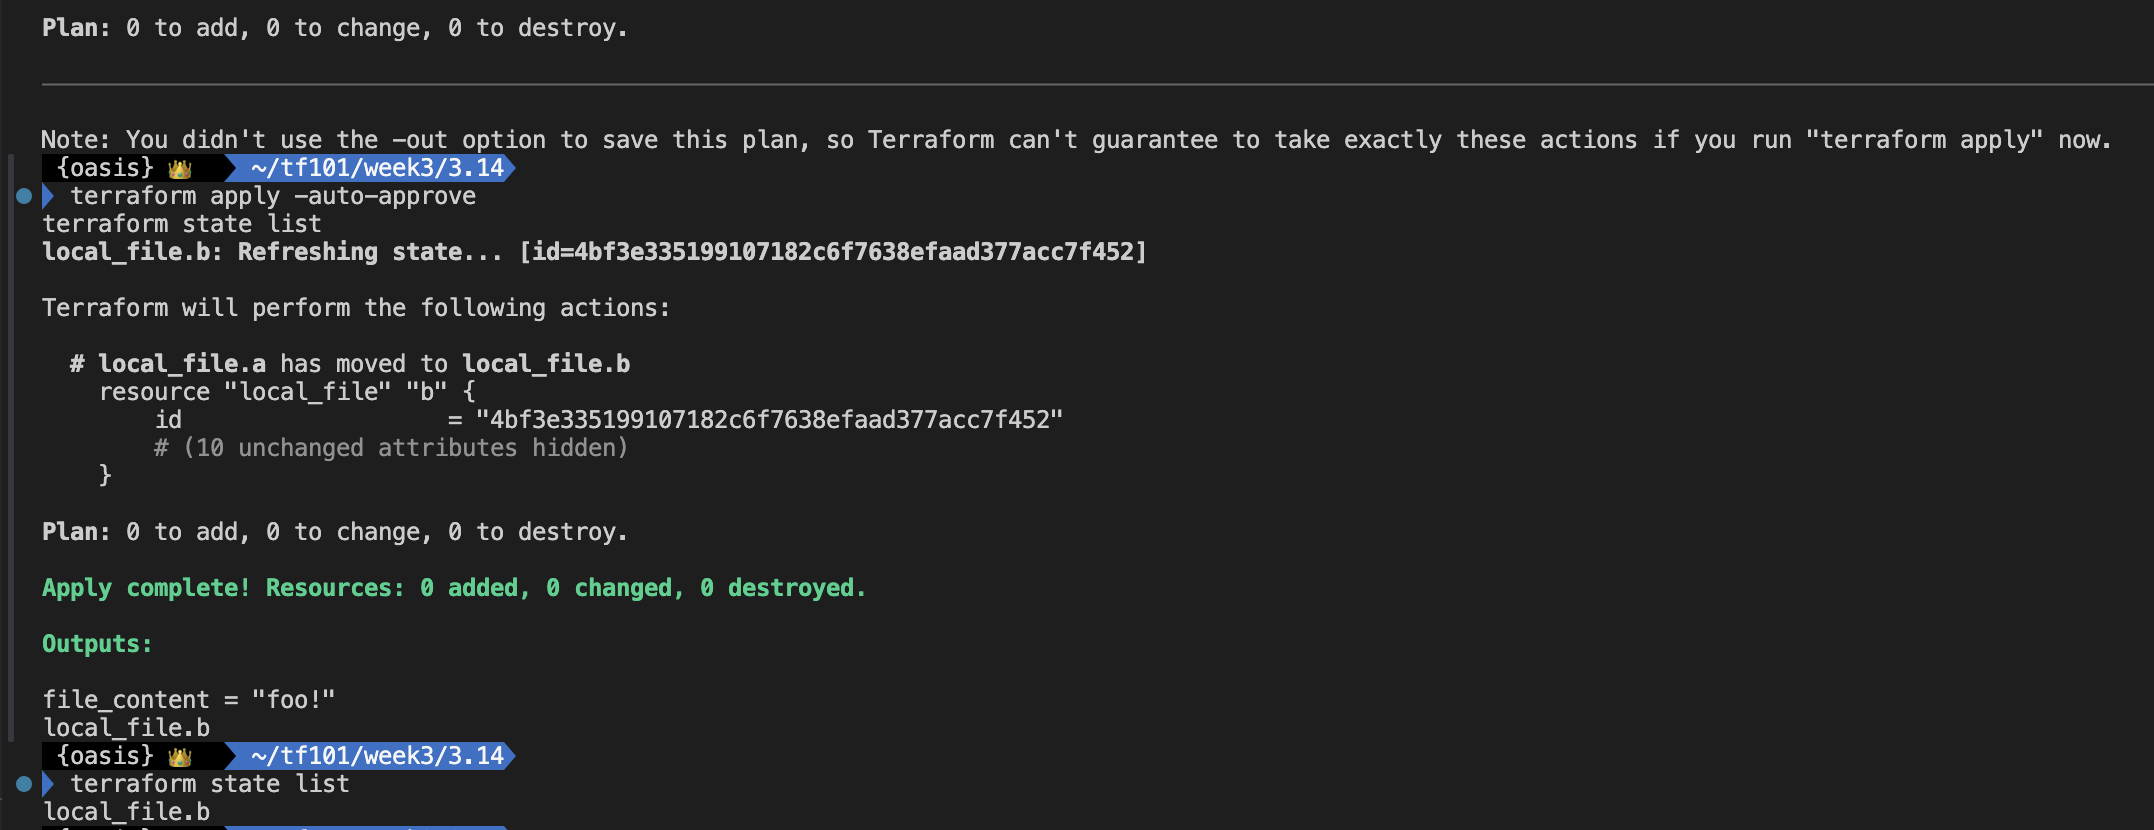Click the {oasis} label in the upper prompt

(105, 168)
